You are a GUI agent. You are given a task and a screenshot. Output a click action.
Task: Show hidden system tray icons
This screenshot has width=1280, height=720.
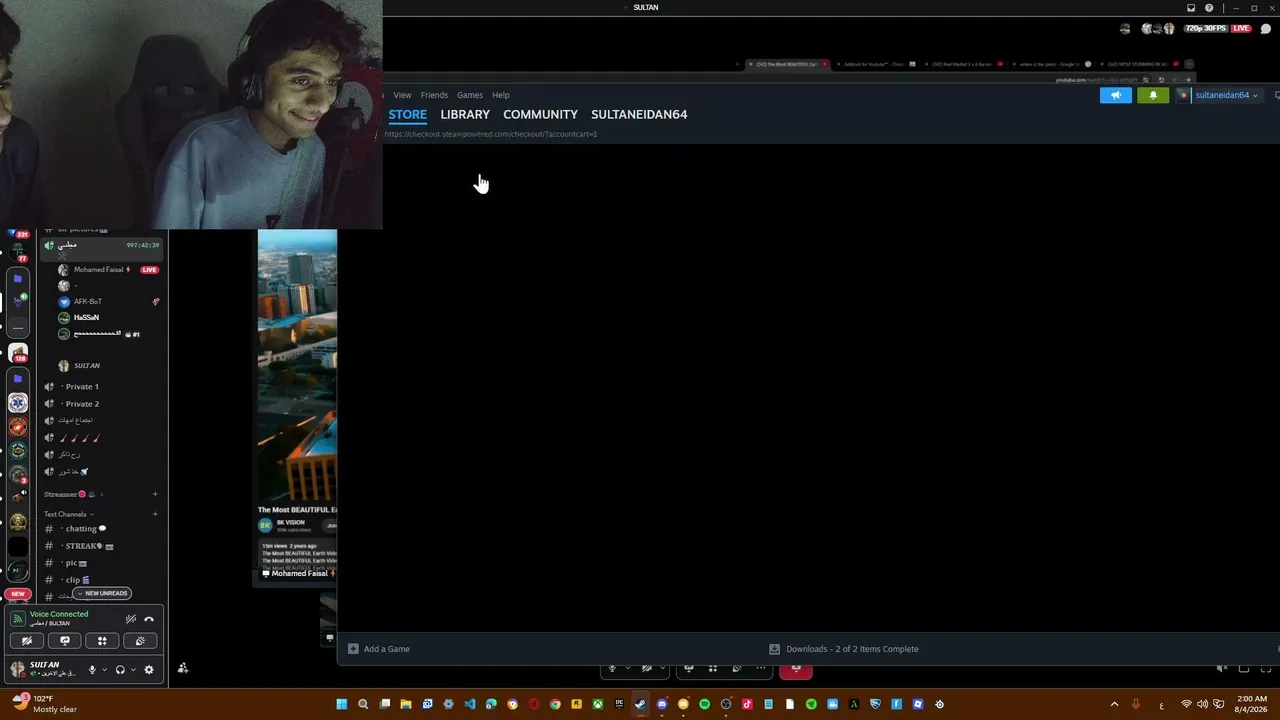[x=1114, y=704]
